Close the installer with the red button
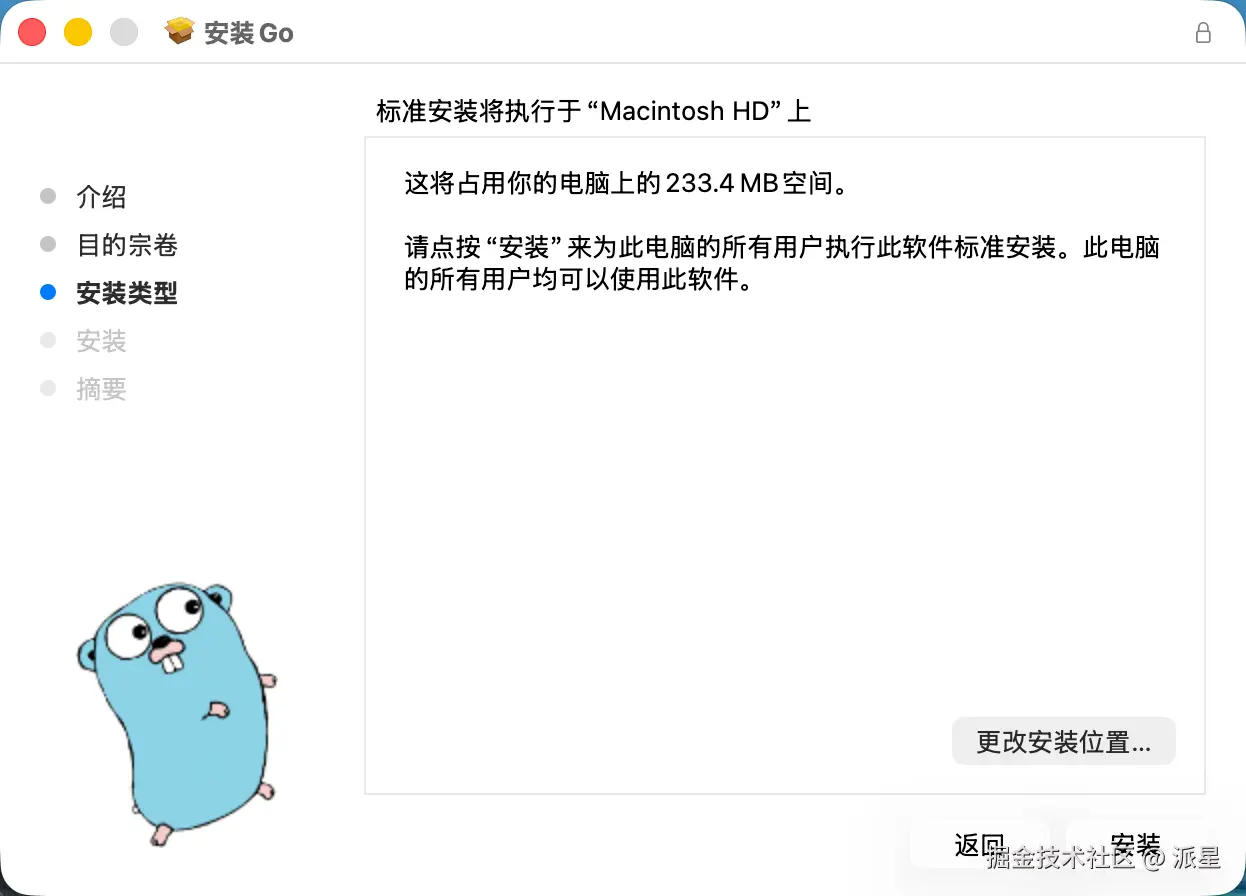Image resolution: width=1246 pixels, height=896 pixels. pos(33,32)
